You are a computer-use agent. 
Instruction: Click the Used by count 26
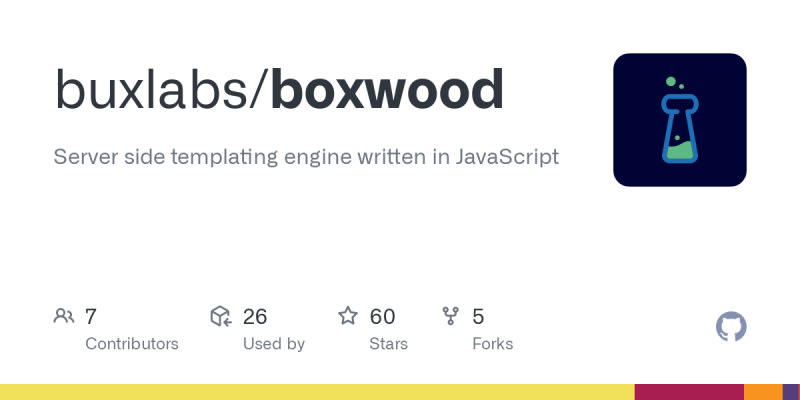pos(255,317)
